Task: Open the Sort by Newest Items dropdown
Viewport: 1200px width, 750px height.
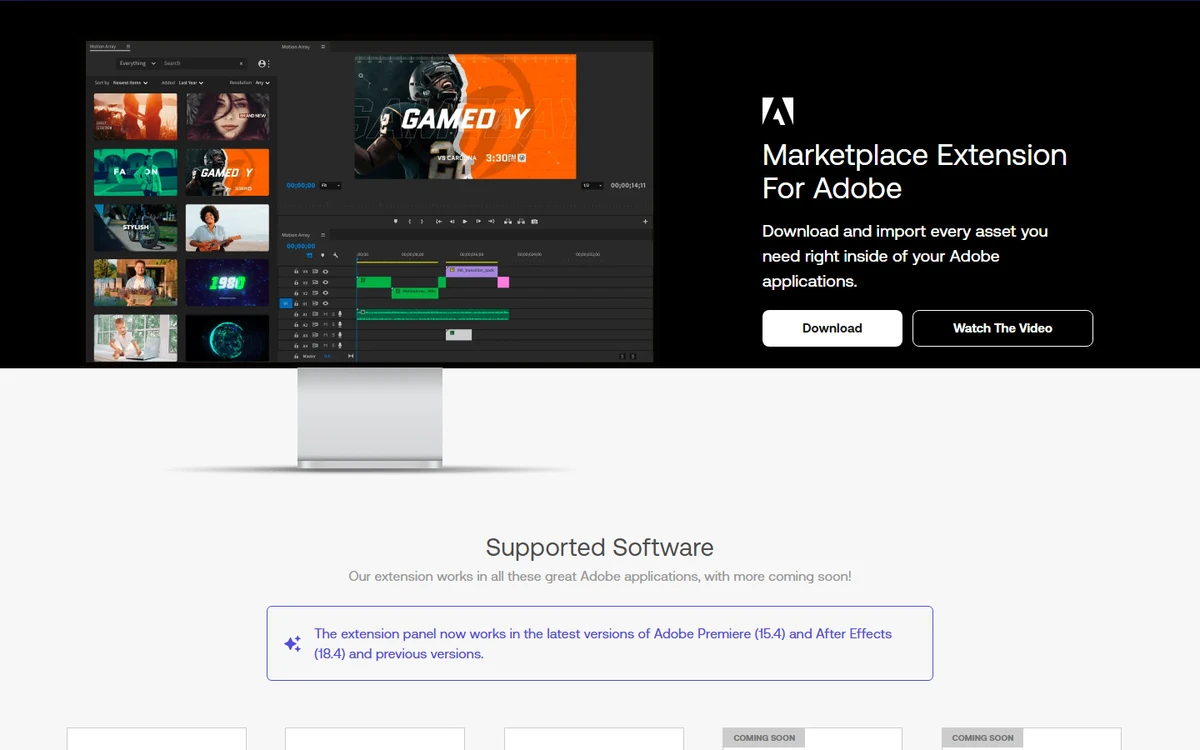Action: click(130, 83)
